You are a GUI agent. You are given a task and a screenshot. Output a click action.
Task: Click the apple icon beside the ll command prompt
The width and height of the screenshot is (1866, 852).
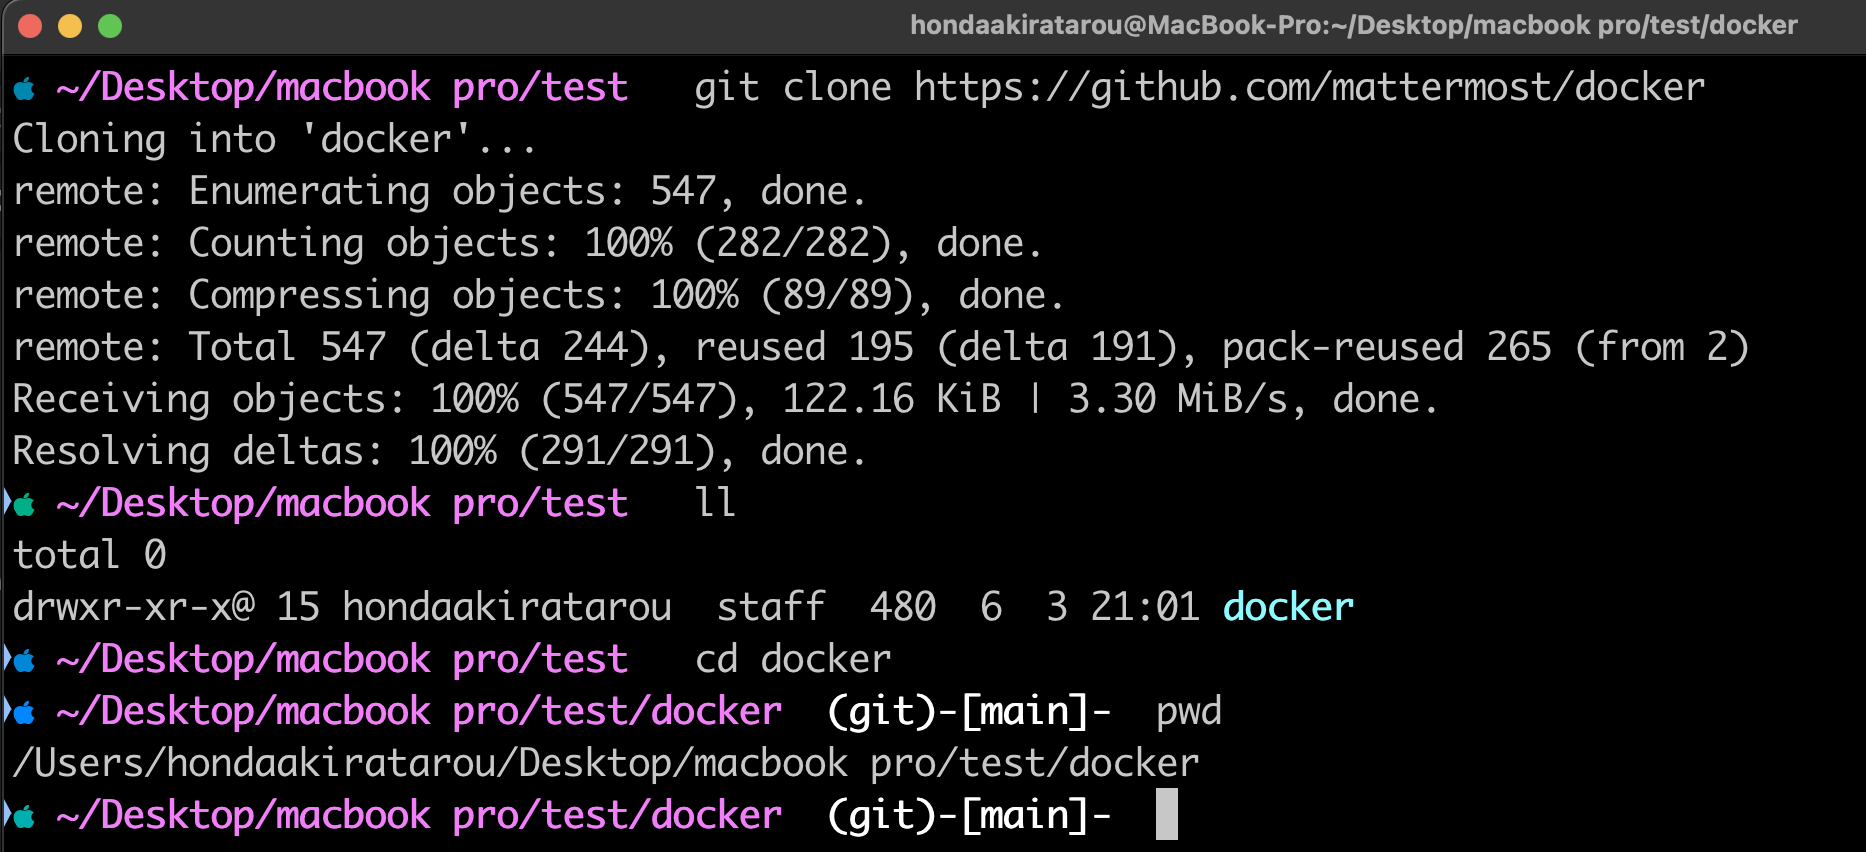click(24, 504)
